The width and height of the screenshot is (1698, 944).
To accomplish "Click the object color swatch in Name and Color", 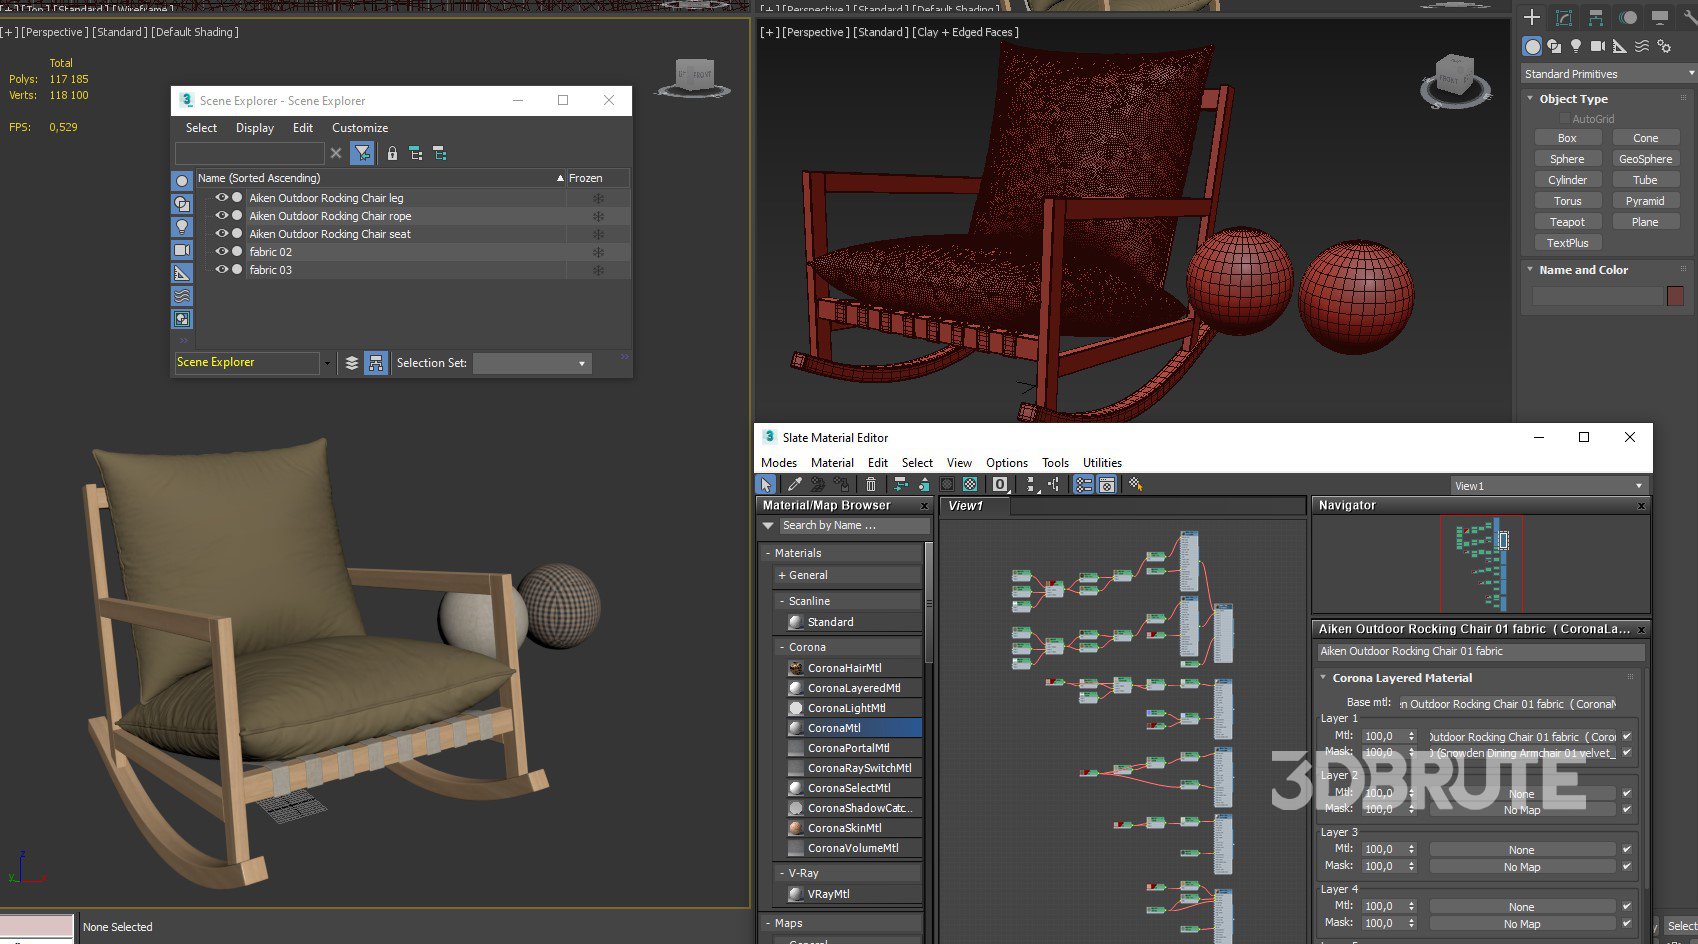I will click(x=1675, y=296).
